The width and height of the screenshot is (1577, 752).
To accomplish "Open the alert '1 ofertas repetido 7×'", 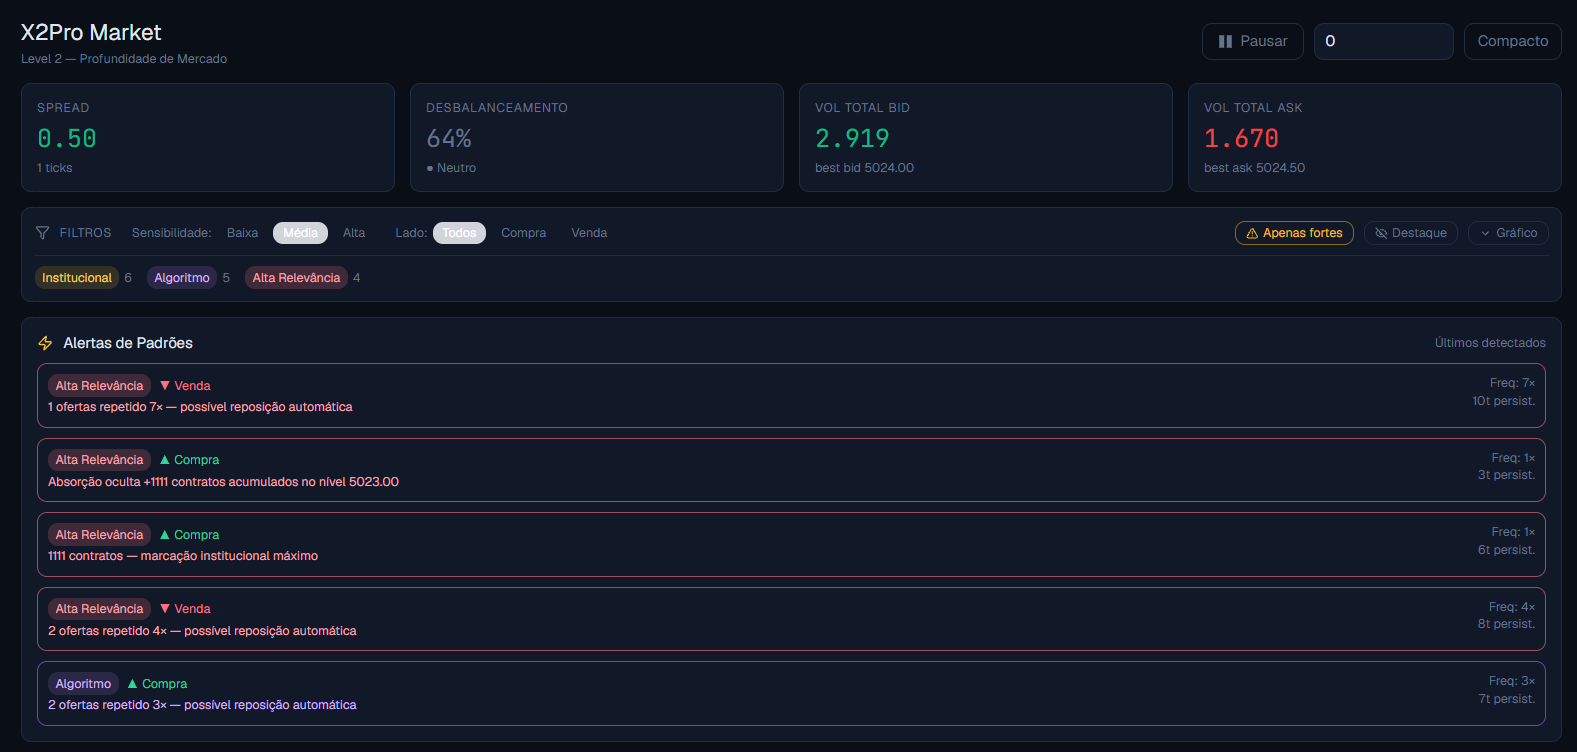I will [x=791, y=396].
